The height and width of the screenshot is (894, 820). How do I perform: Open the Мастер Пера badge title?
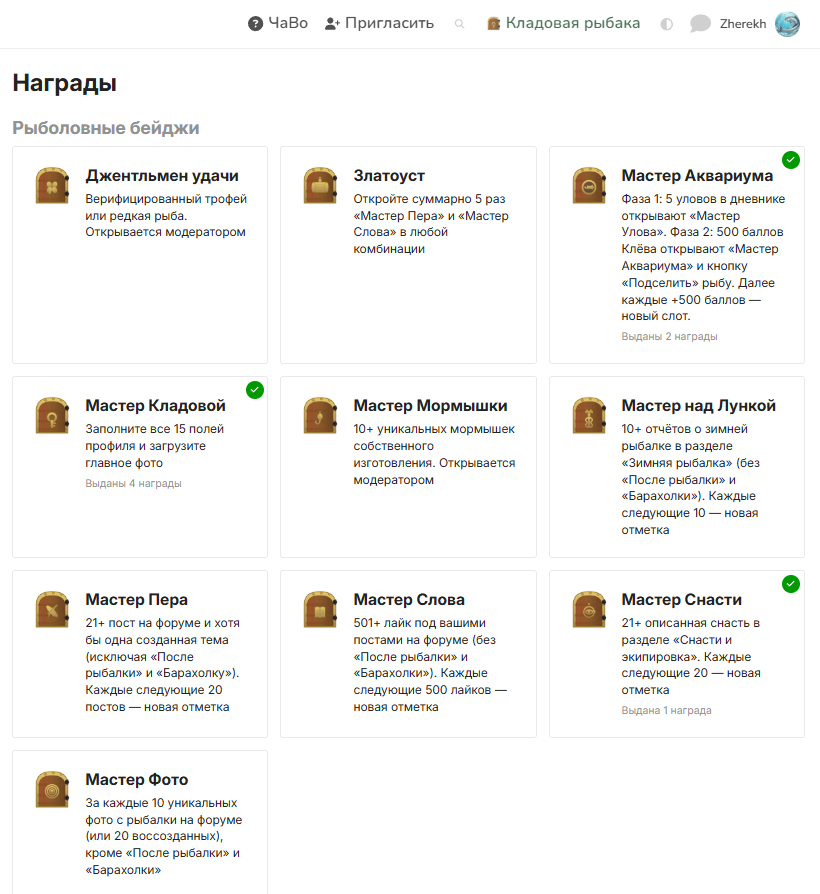pos(136,600)
